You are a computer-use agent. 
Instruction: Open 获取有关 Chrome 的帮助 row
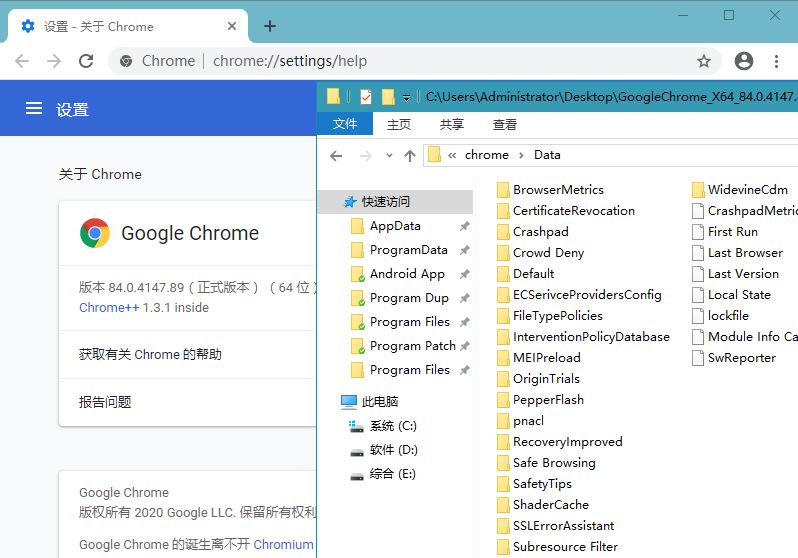tap(188, 354)
